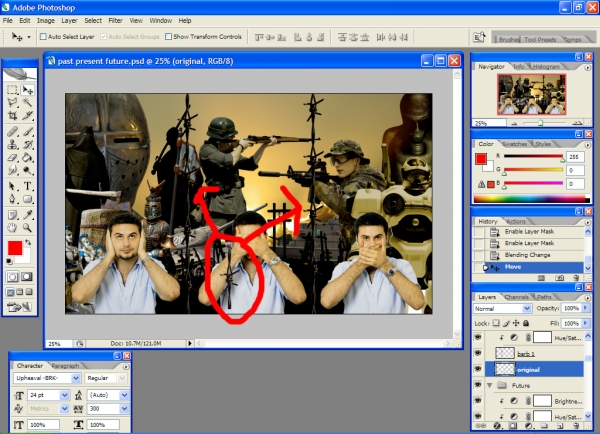The image size is (600, 434).
Task: Collapse the Future layer group
Action: tap(489, 385)
